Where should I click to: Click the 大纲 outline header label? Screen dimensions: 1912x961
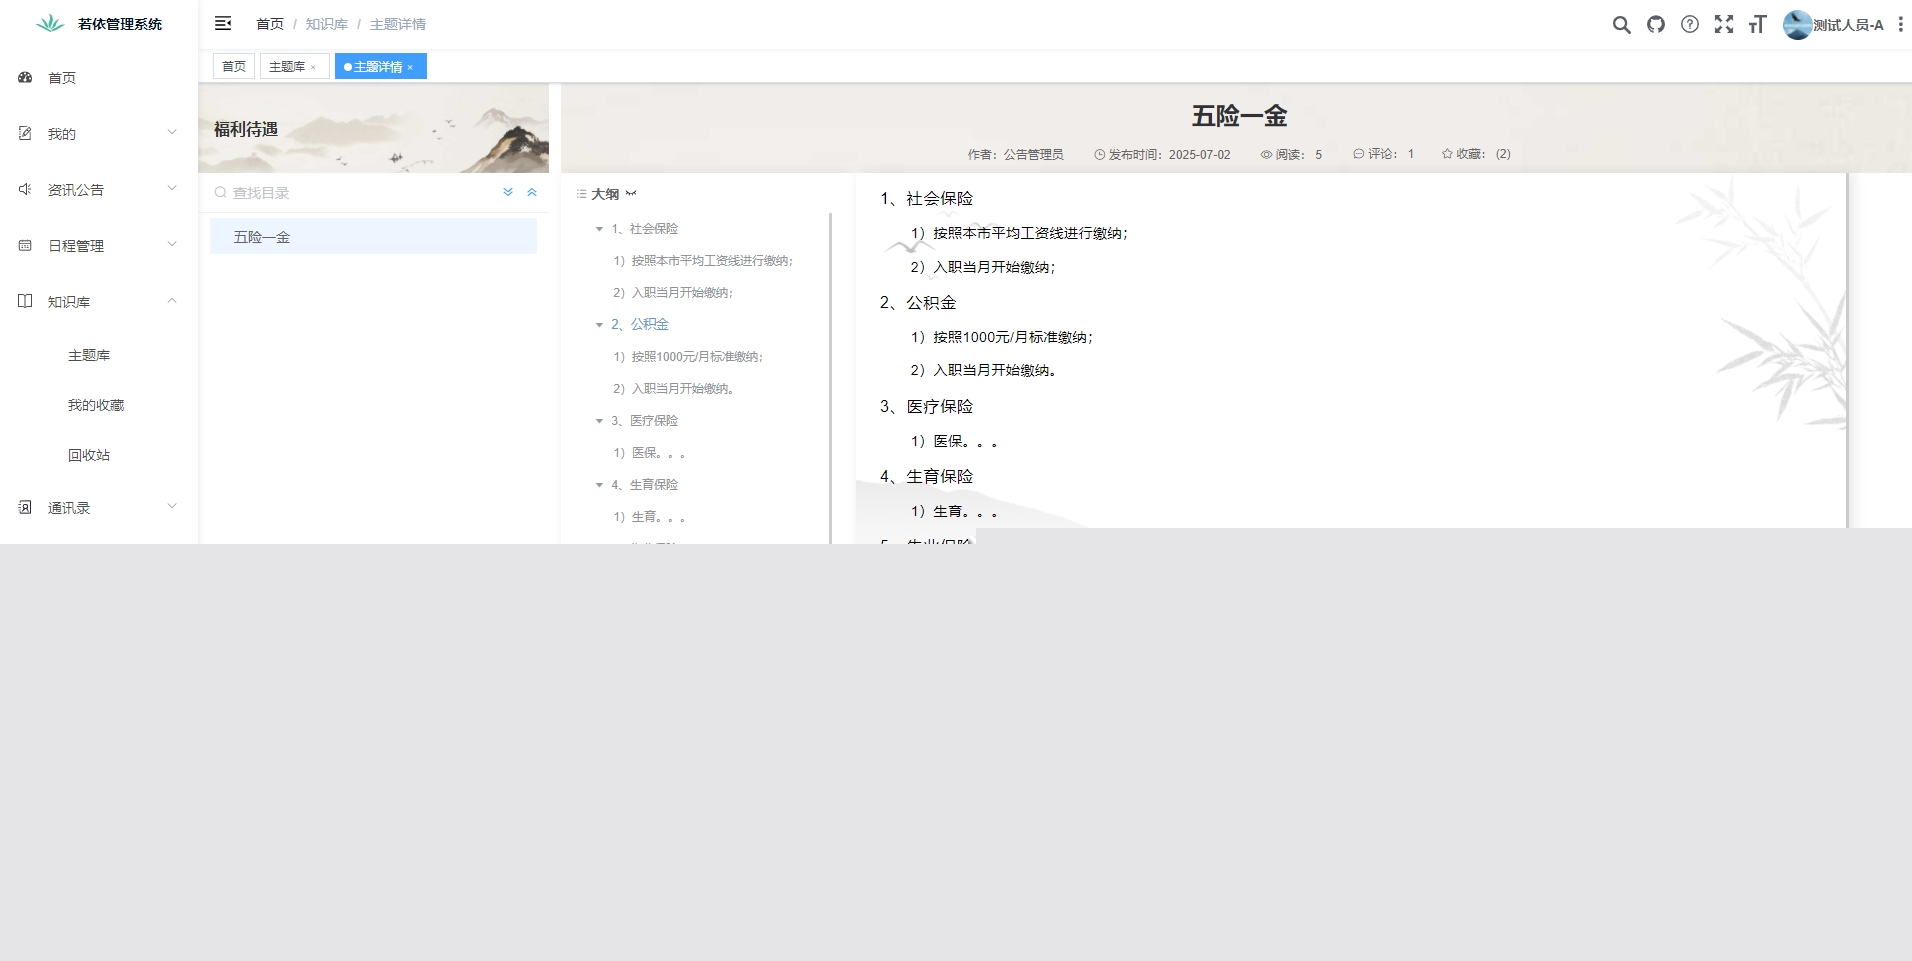[x=605, y=194]
